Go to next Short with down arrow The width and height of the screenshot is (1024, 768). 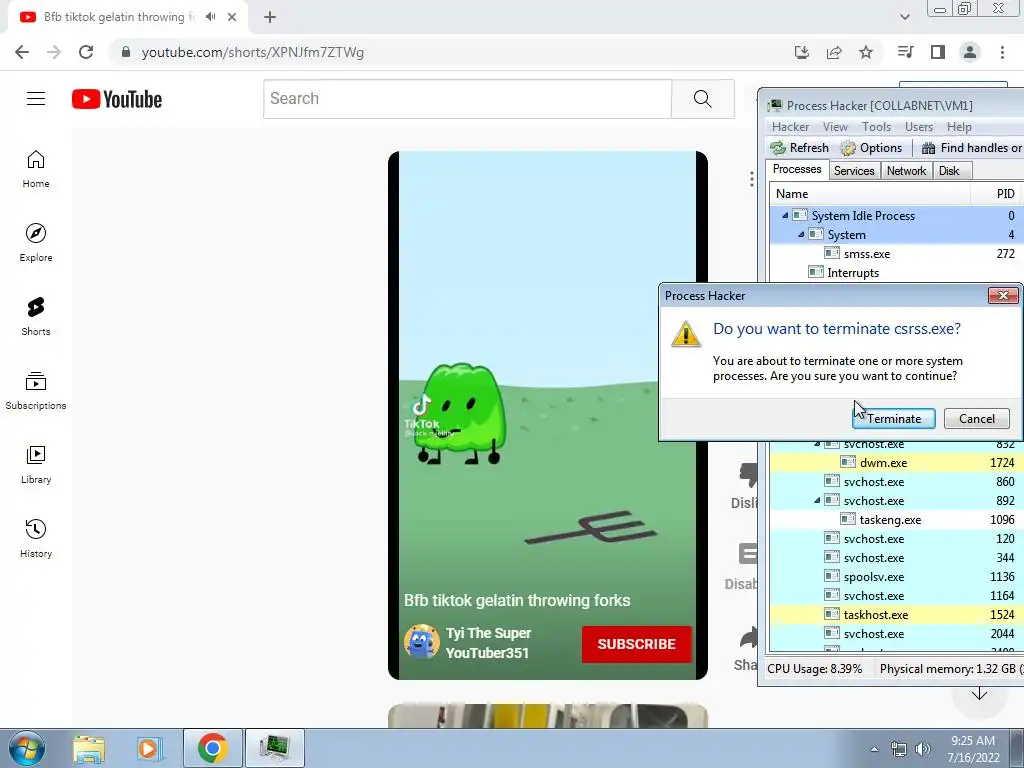[979, 694]
